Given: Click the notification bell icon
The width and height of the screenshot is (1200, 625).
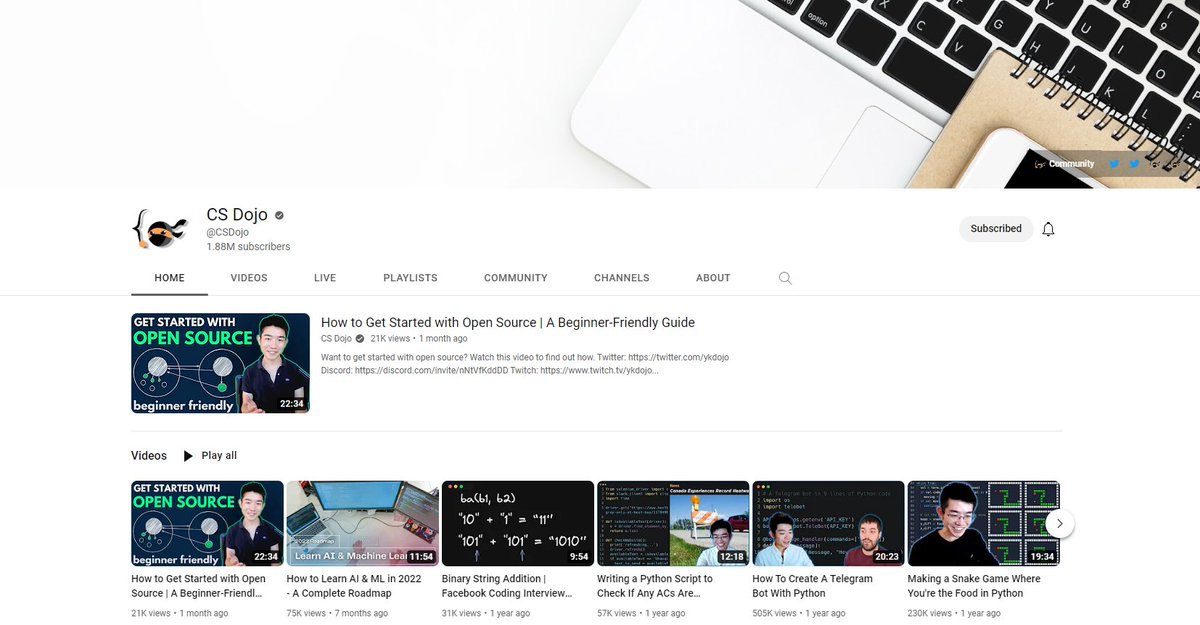Looking at the screenshot, I should pos(1048,229).
